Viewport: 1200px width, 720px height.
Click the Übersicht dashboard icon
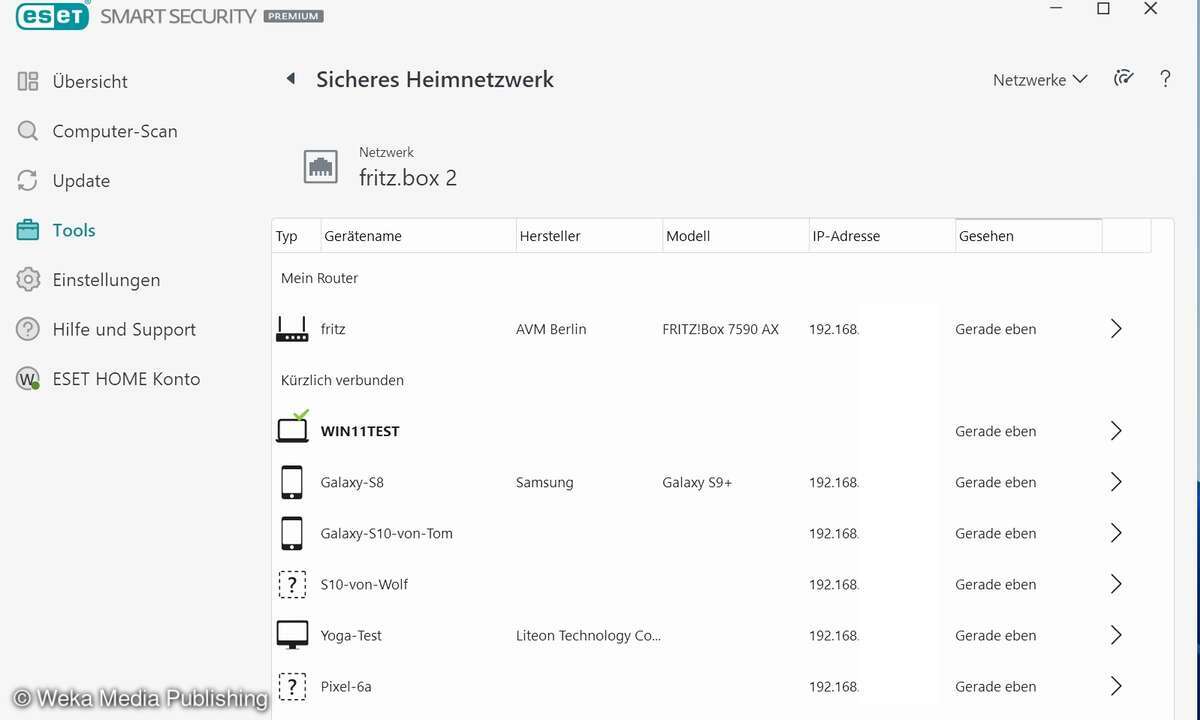point(28,82)
